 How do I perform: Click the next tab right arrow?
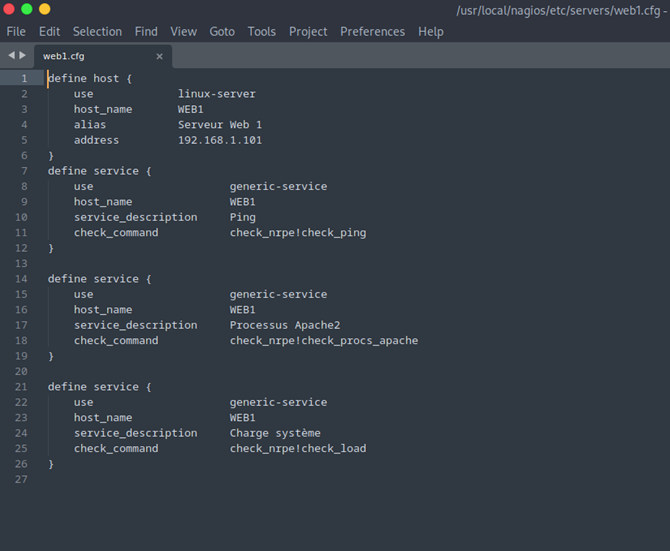coord(23,55)
